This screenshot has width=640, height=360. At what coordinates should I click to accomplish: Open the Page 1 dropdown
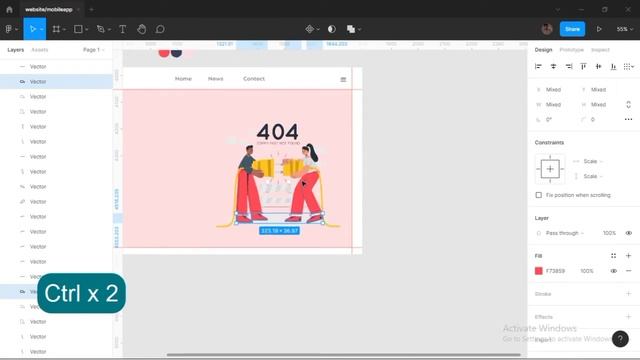[93, 49]
